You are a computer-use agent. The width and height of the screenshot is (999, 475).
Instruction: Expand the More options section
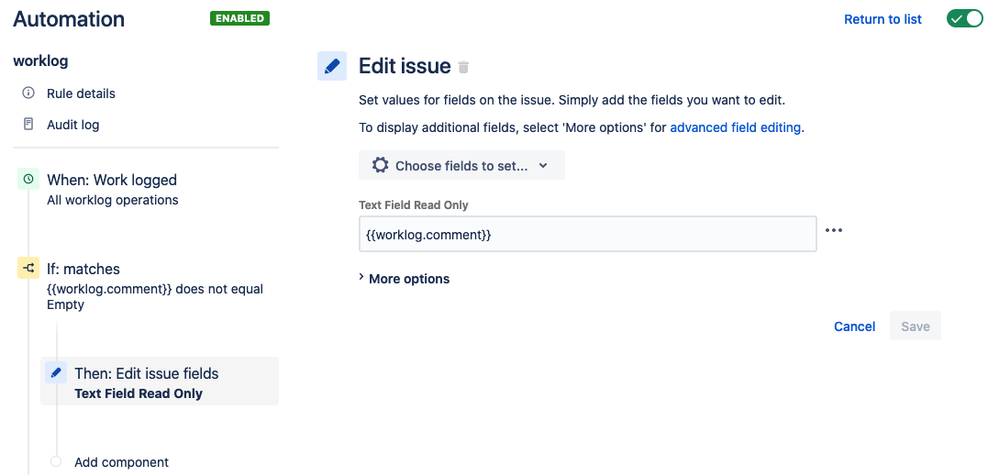coord(404,278)
